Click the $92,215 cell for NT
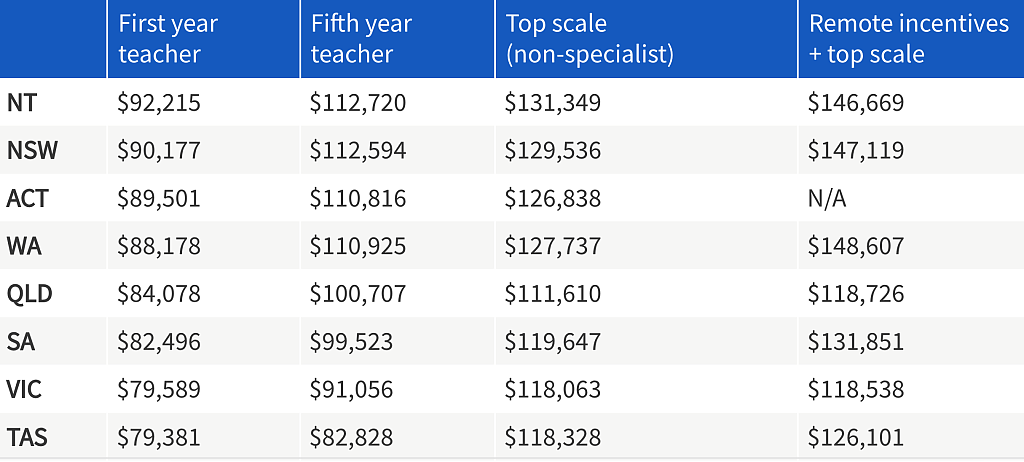Viewport: 1024px width, 462px height. pos(159,103)
